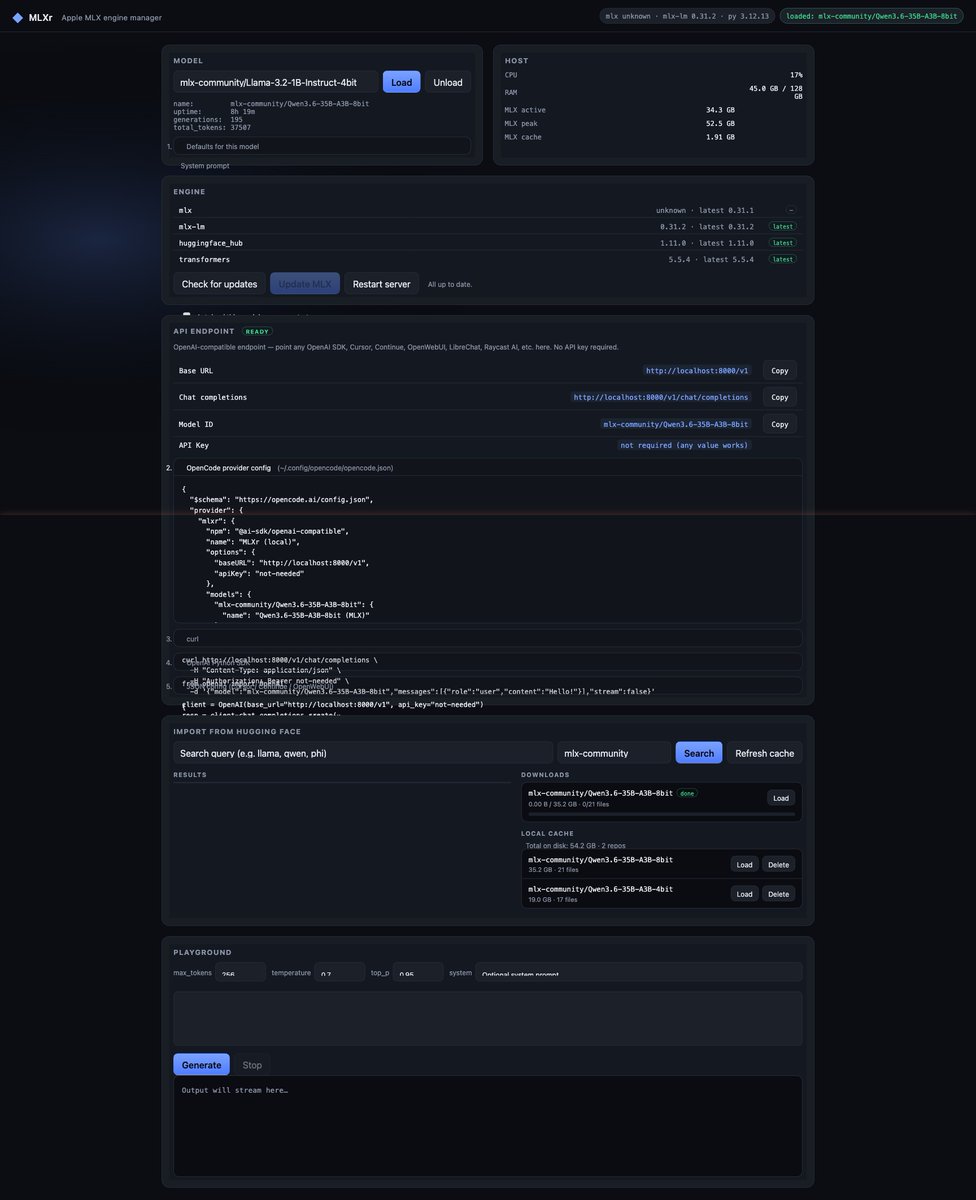The height and width of the screenshot is (1200, 976).
Task: Click the 'Output will stream here…' output box
Action: (488, 1126)
